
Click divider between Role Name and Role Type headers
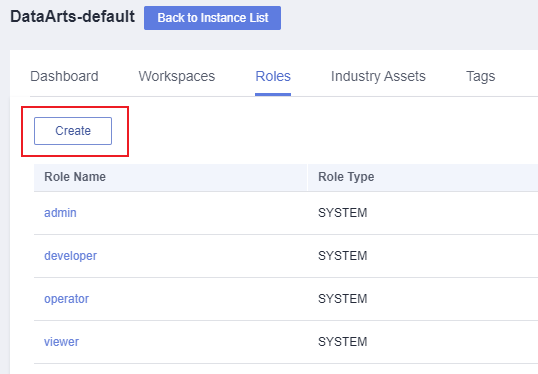click(x=307, y=177)
